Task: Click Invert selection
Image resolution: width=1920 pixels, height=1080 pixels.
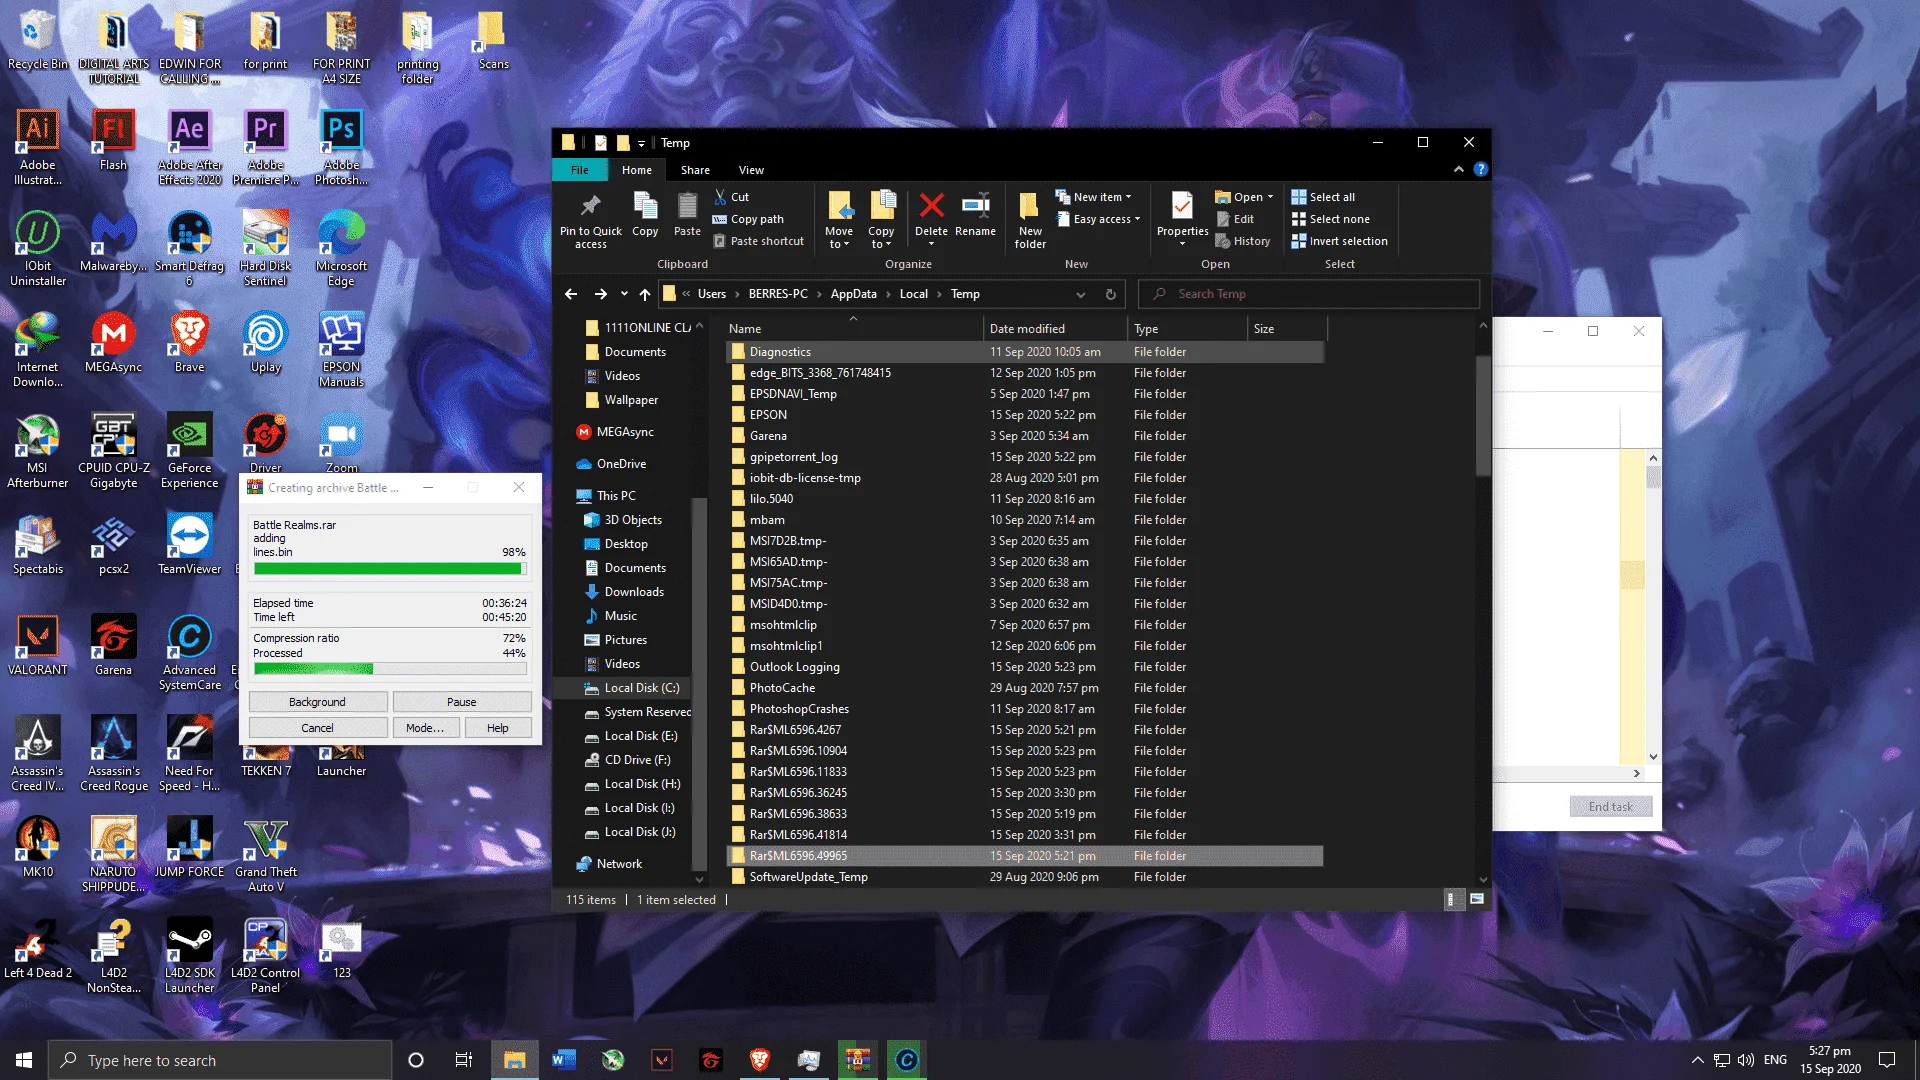Action: 1339,241
